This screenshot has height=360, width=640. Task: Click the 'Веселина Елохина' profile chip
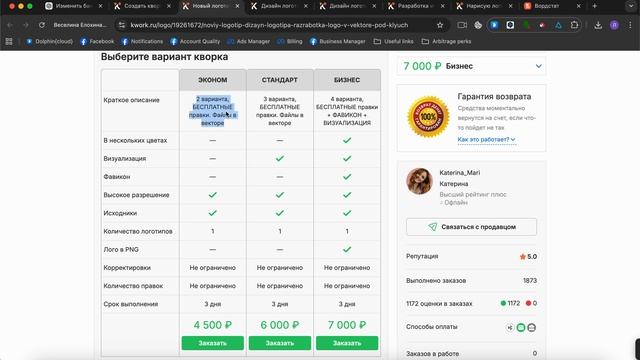pos(80,25)
